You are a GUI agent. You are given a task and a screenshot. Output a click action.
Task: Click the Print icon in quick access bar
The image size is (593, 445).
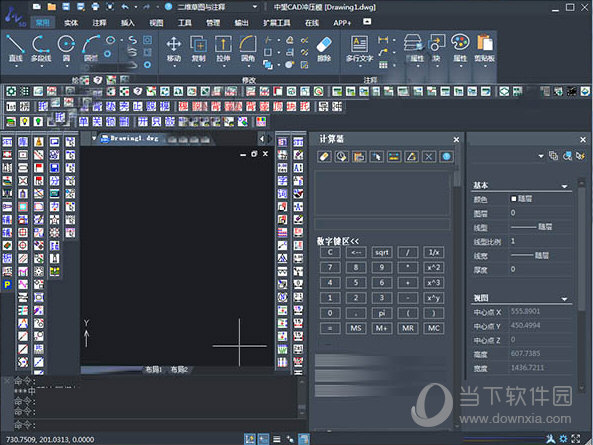[x=95, y=6]
